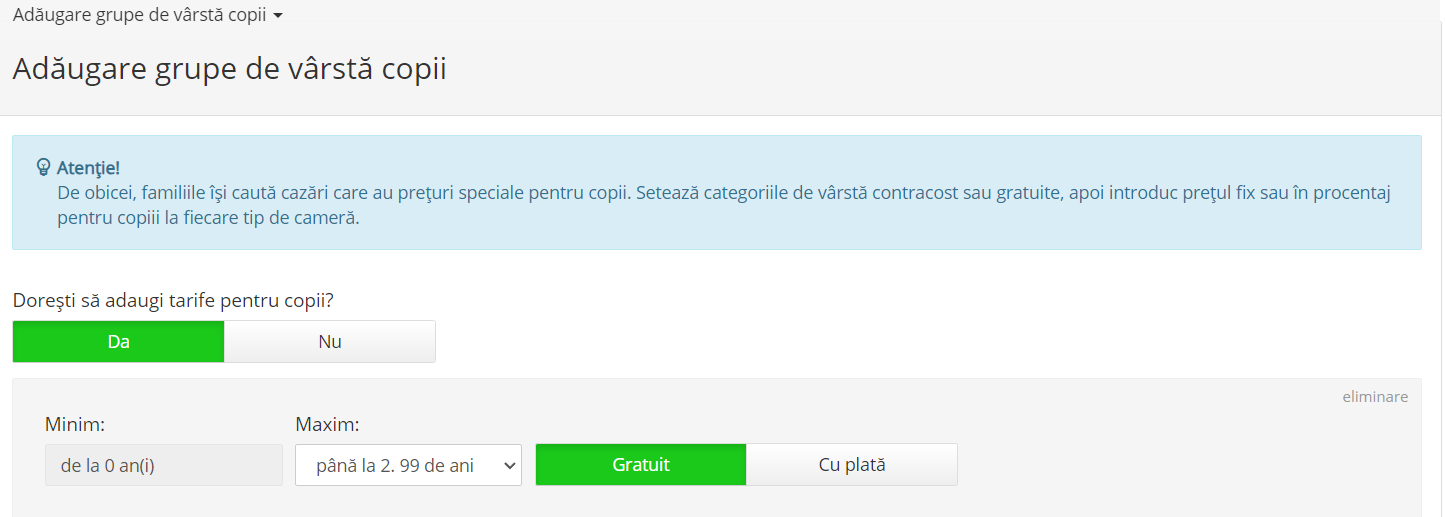Select Nu for children's rates
The width and height of the screenshot is (1445, 517).
(330, 341)
